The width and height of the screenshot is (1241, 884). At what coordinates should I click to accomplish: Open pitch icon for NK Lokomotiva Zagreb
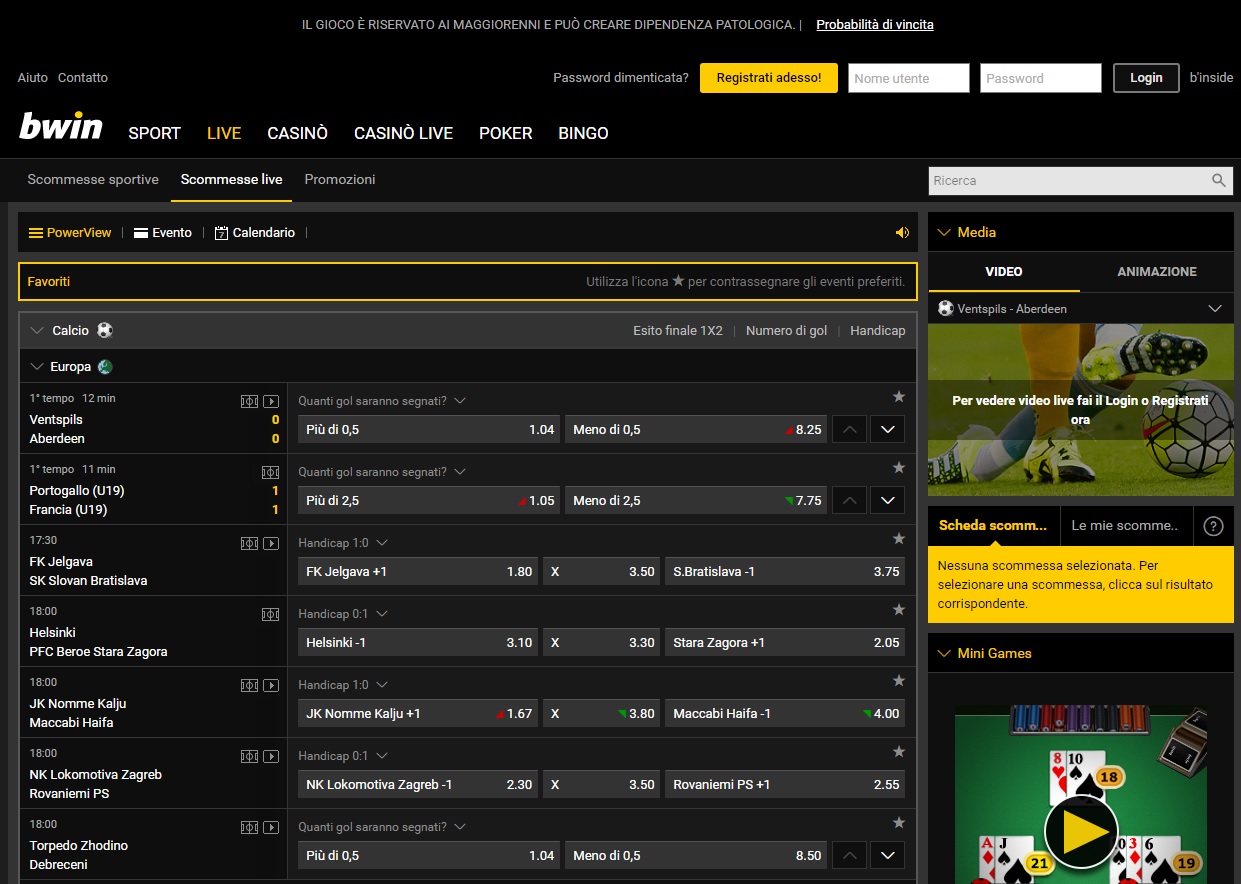point(250,756)
